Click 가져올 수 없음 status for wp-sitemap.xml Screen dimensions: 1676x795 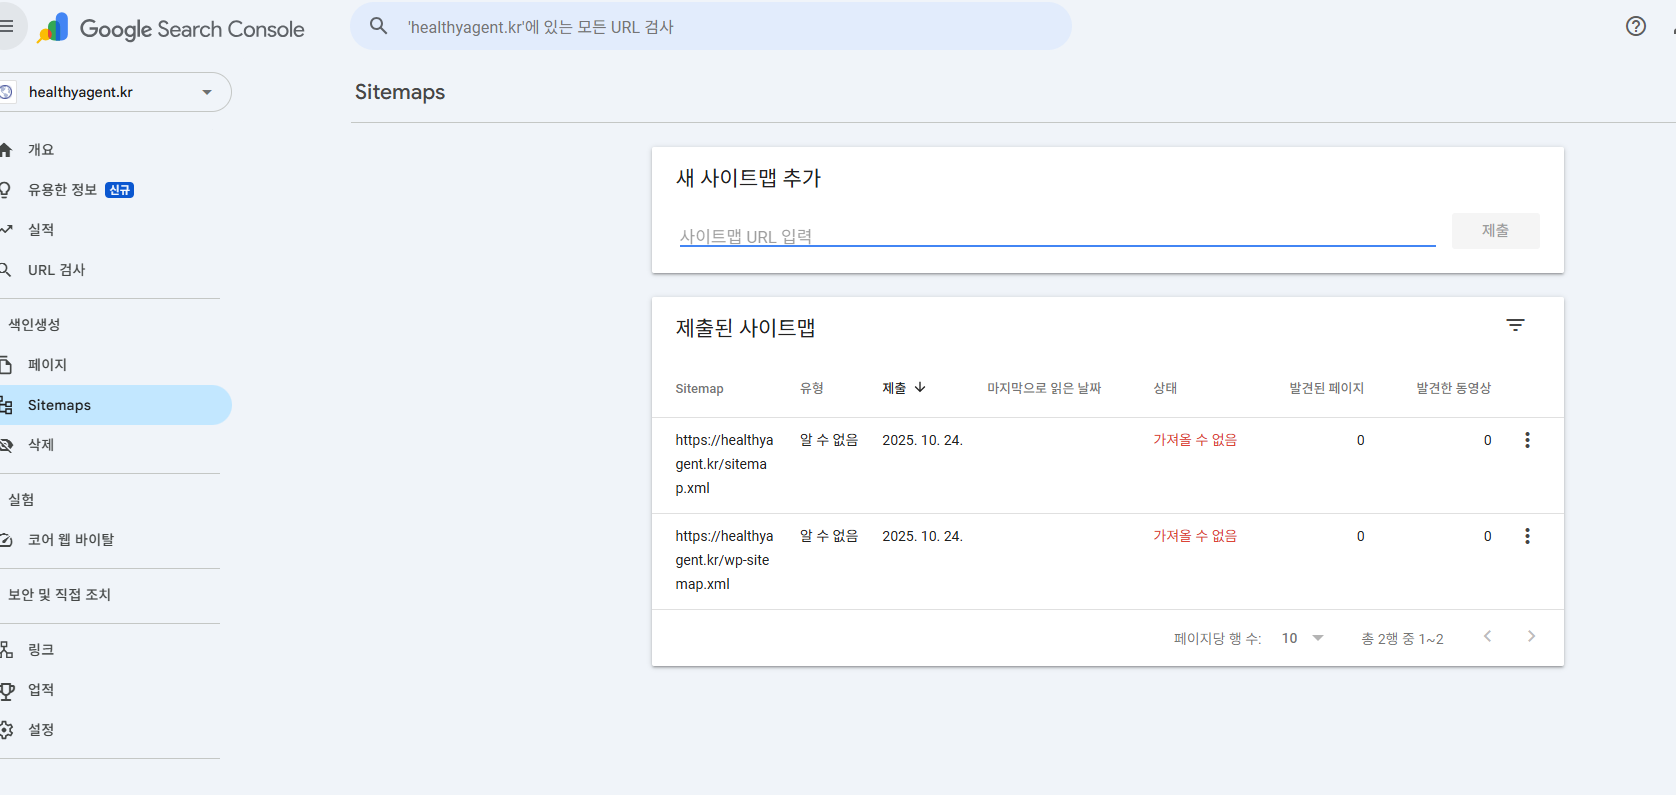click(1195, 536)
